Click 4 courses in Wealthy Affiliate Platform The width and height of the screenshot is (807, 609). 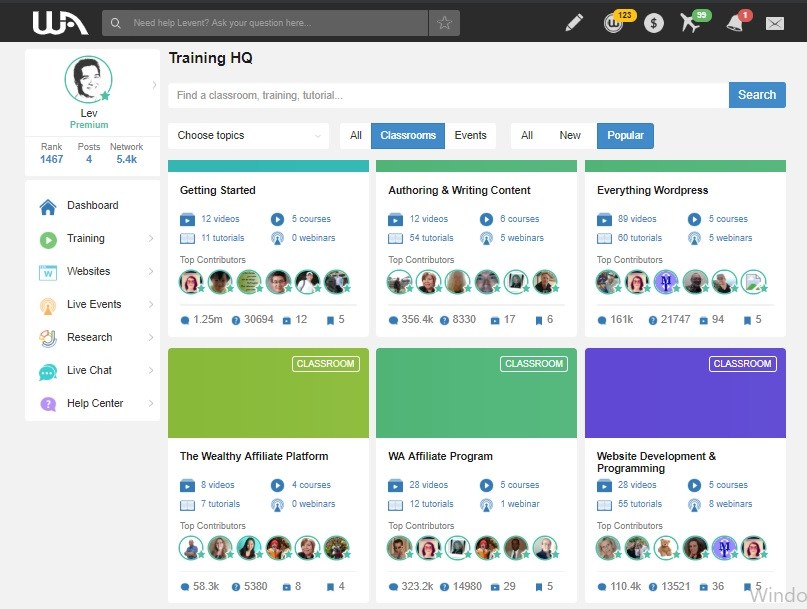(311, 485)
